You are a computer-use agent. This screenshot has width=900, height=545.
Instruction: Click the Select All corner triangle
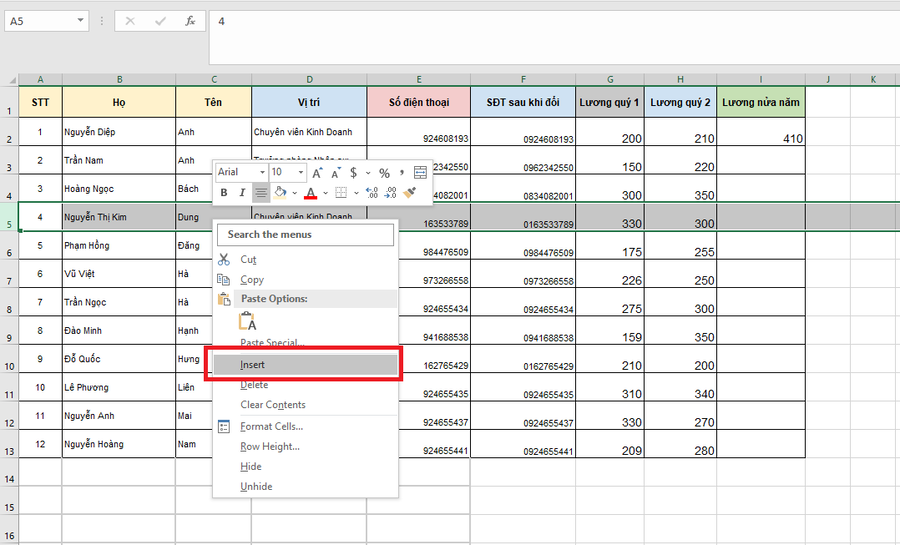tap(10, 80)
